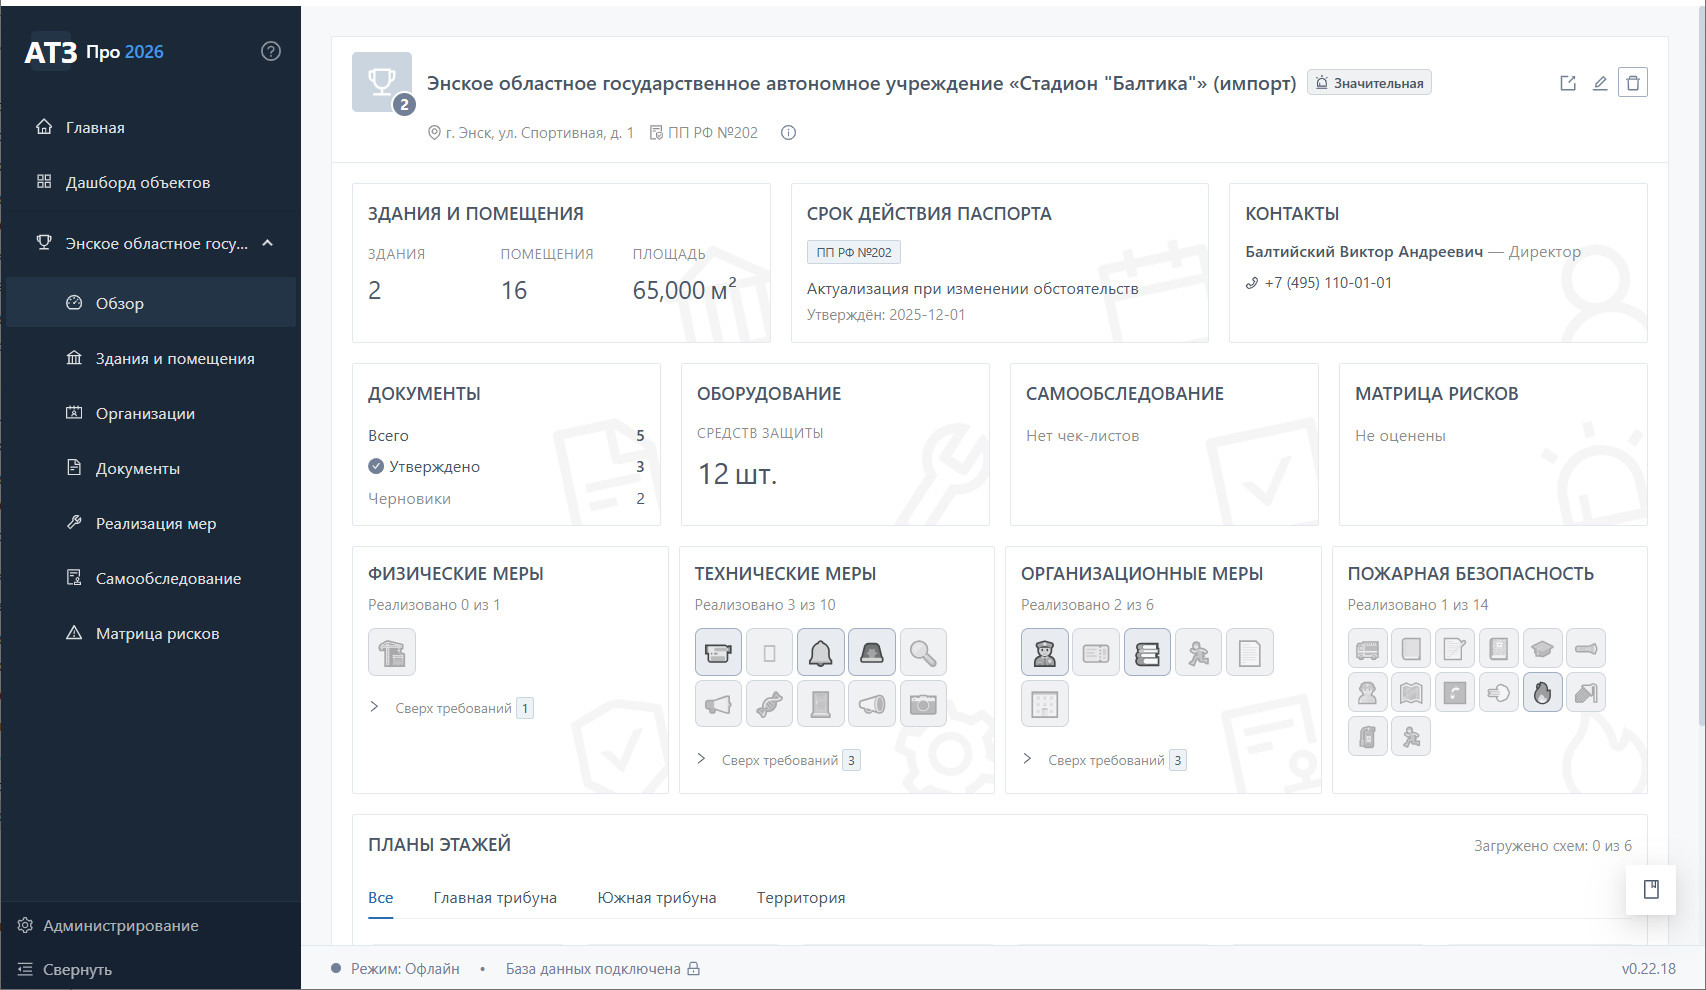Open Документы sidebar item

(150, 468)
